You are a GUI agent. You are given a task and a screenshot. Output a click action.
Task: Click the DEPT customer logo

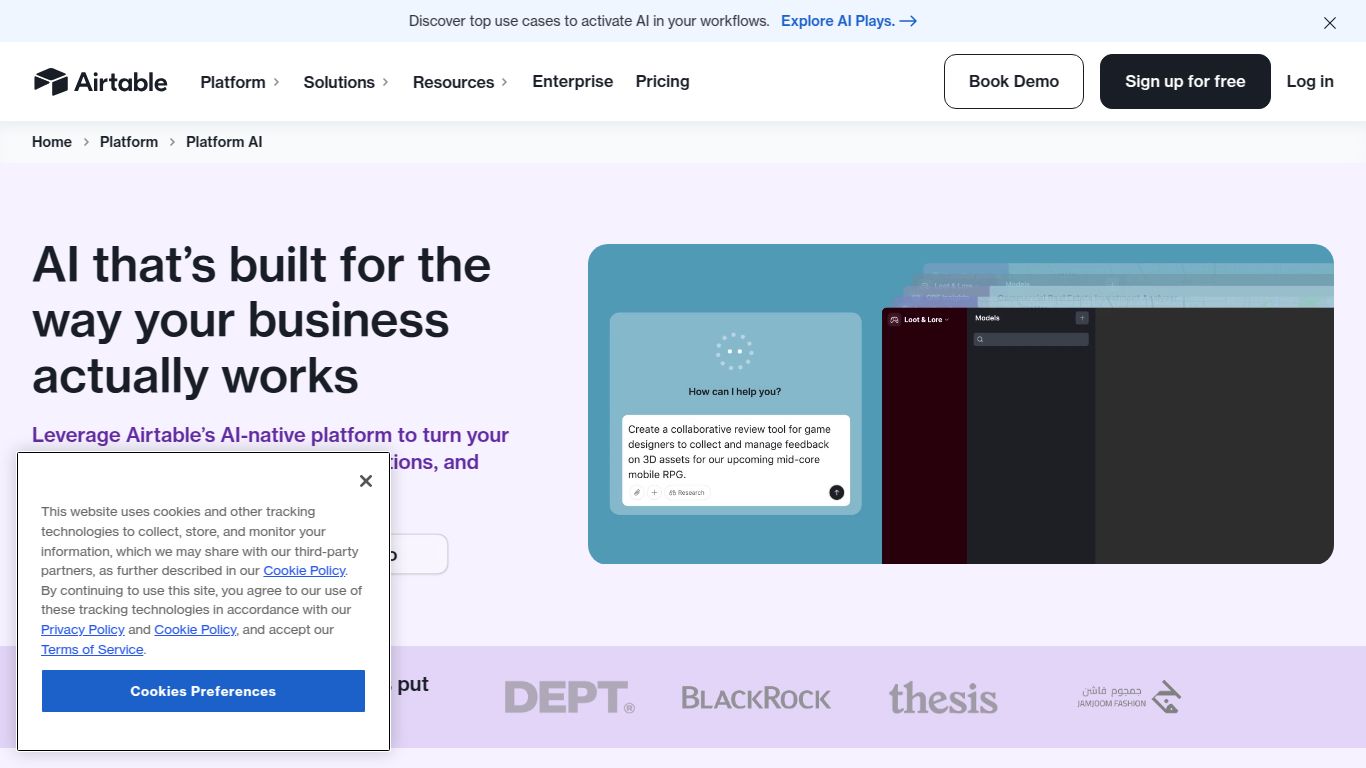pyautogui.click(x=569, y=697)
